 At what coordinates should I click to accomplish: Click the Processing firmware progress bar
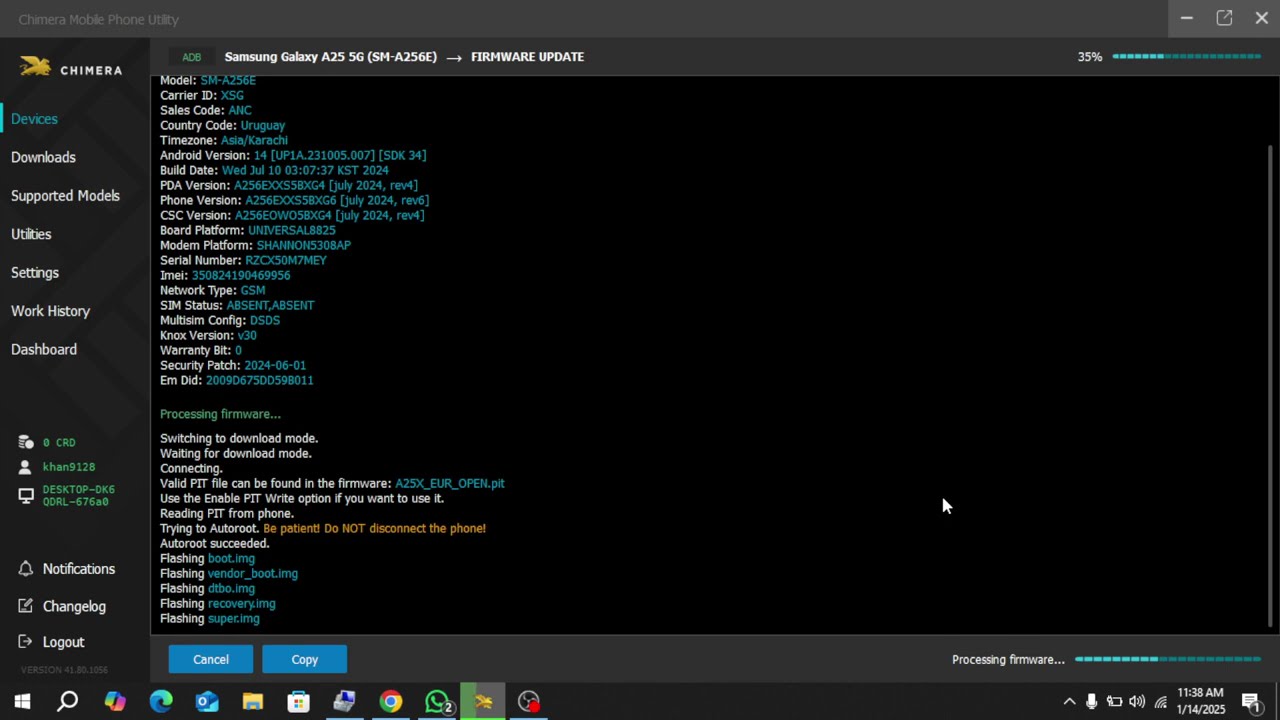pos(1168,659)
